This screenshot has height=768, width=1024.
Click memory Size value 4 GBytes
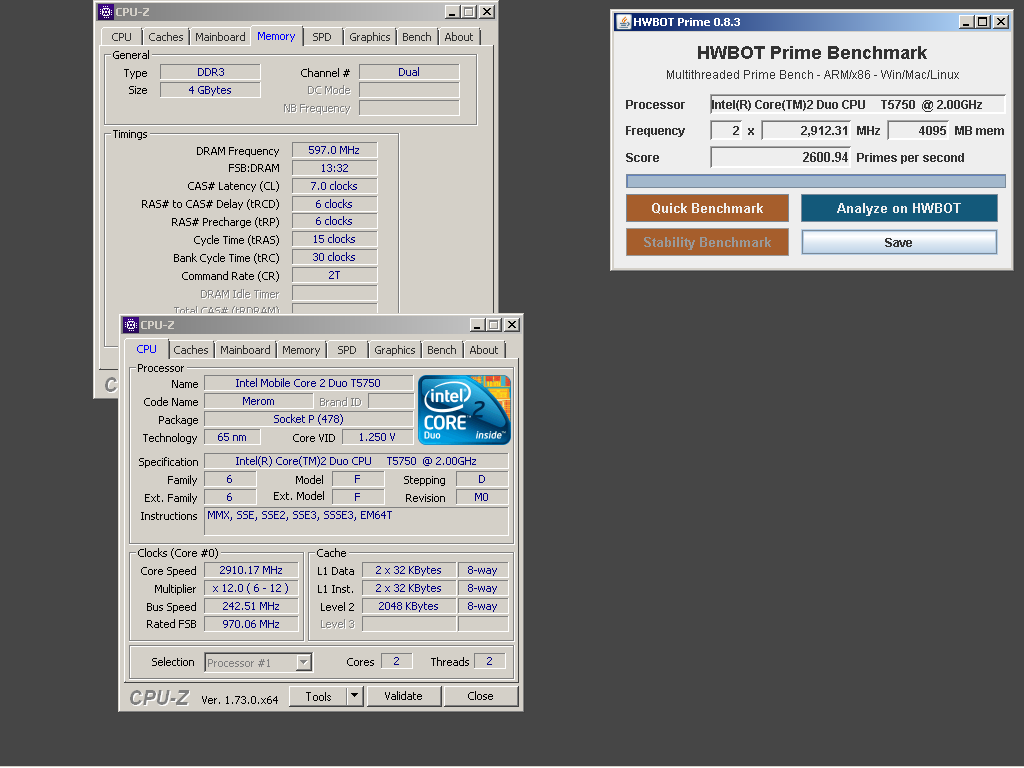pos(210,90)
